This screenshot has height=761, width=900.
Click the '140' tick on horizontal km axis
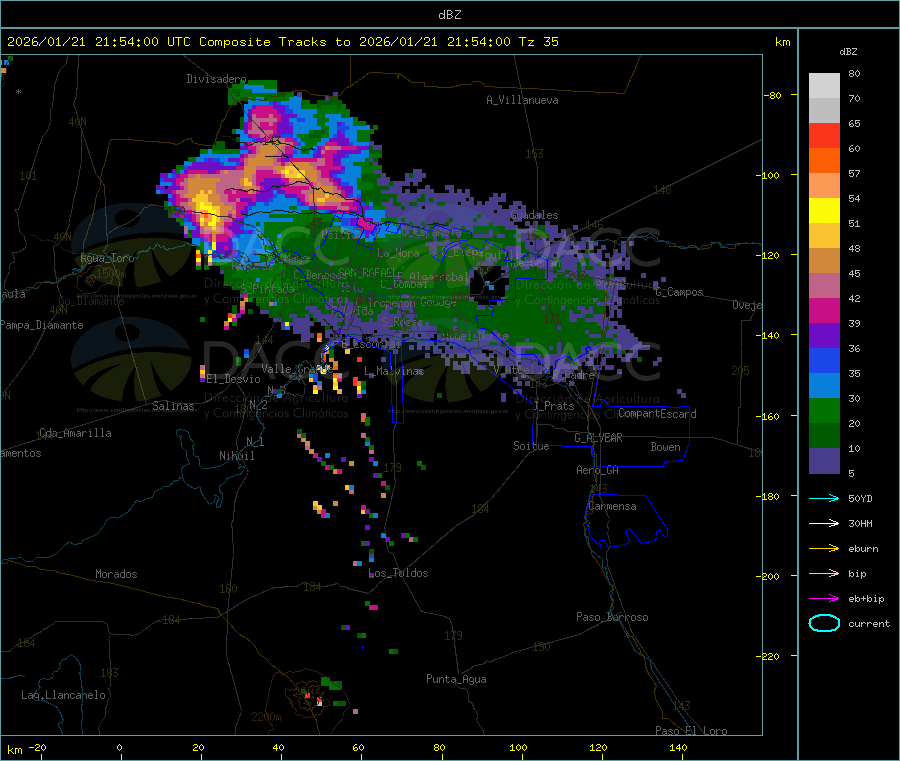pyautogui.click(x=678, y=747)
